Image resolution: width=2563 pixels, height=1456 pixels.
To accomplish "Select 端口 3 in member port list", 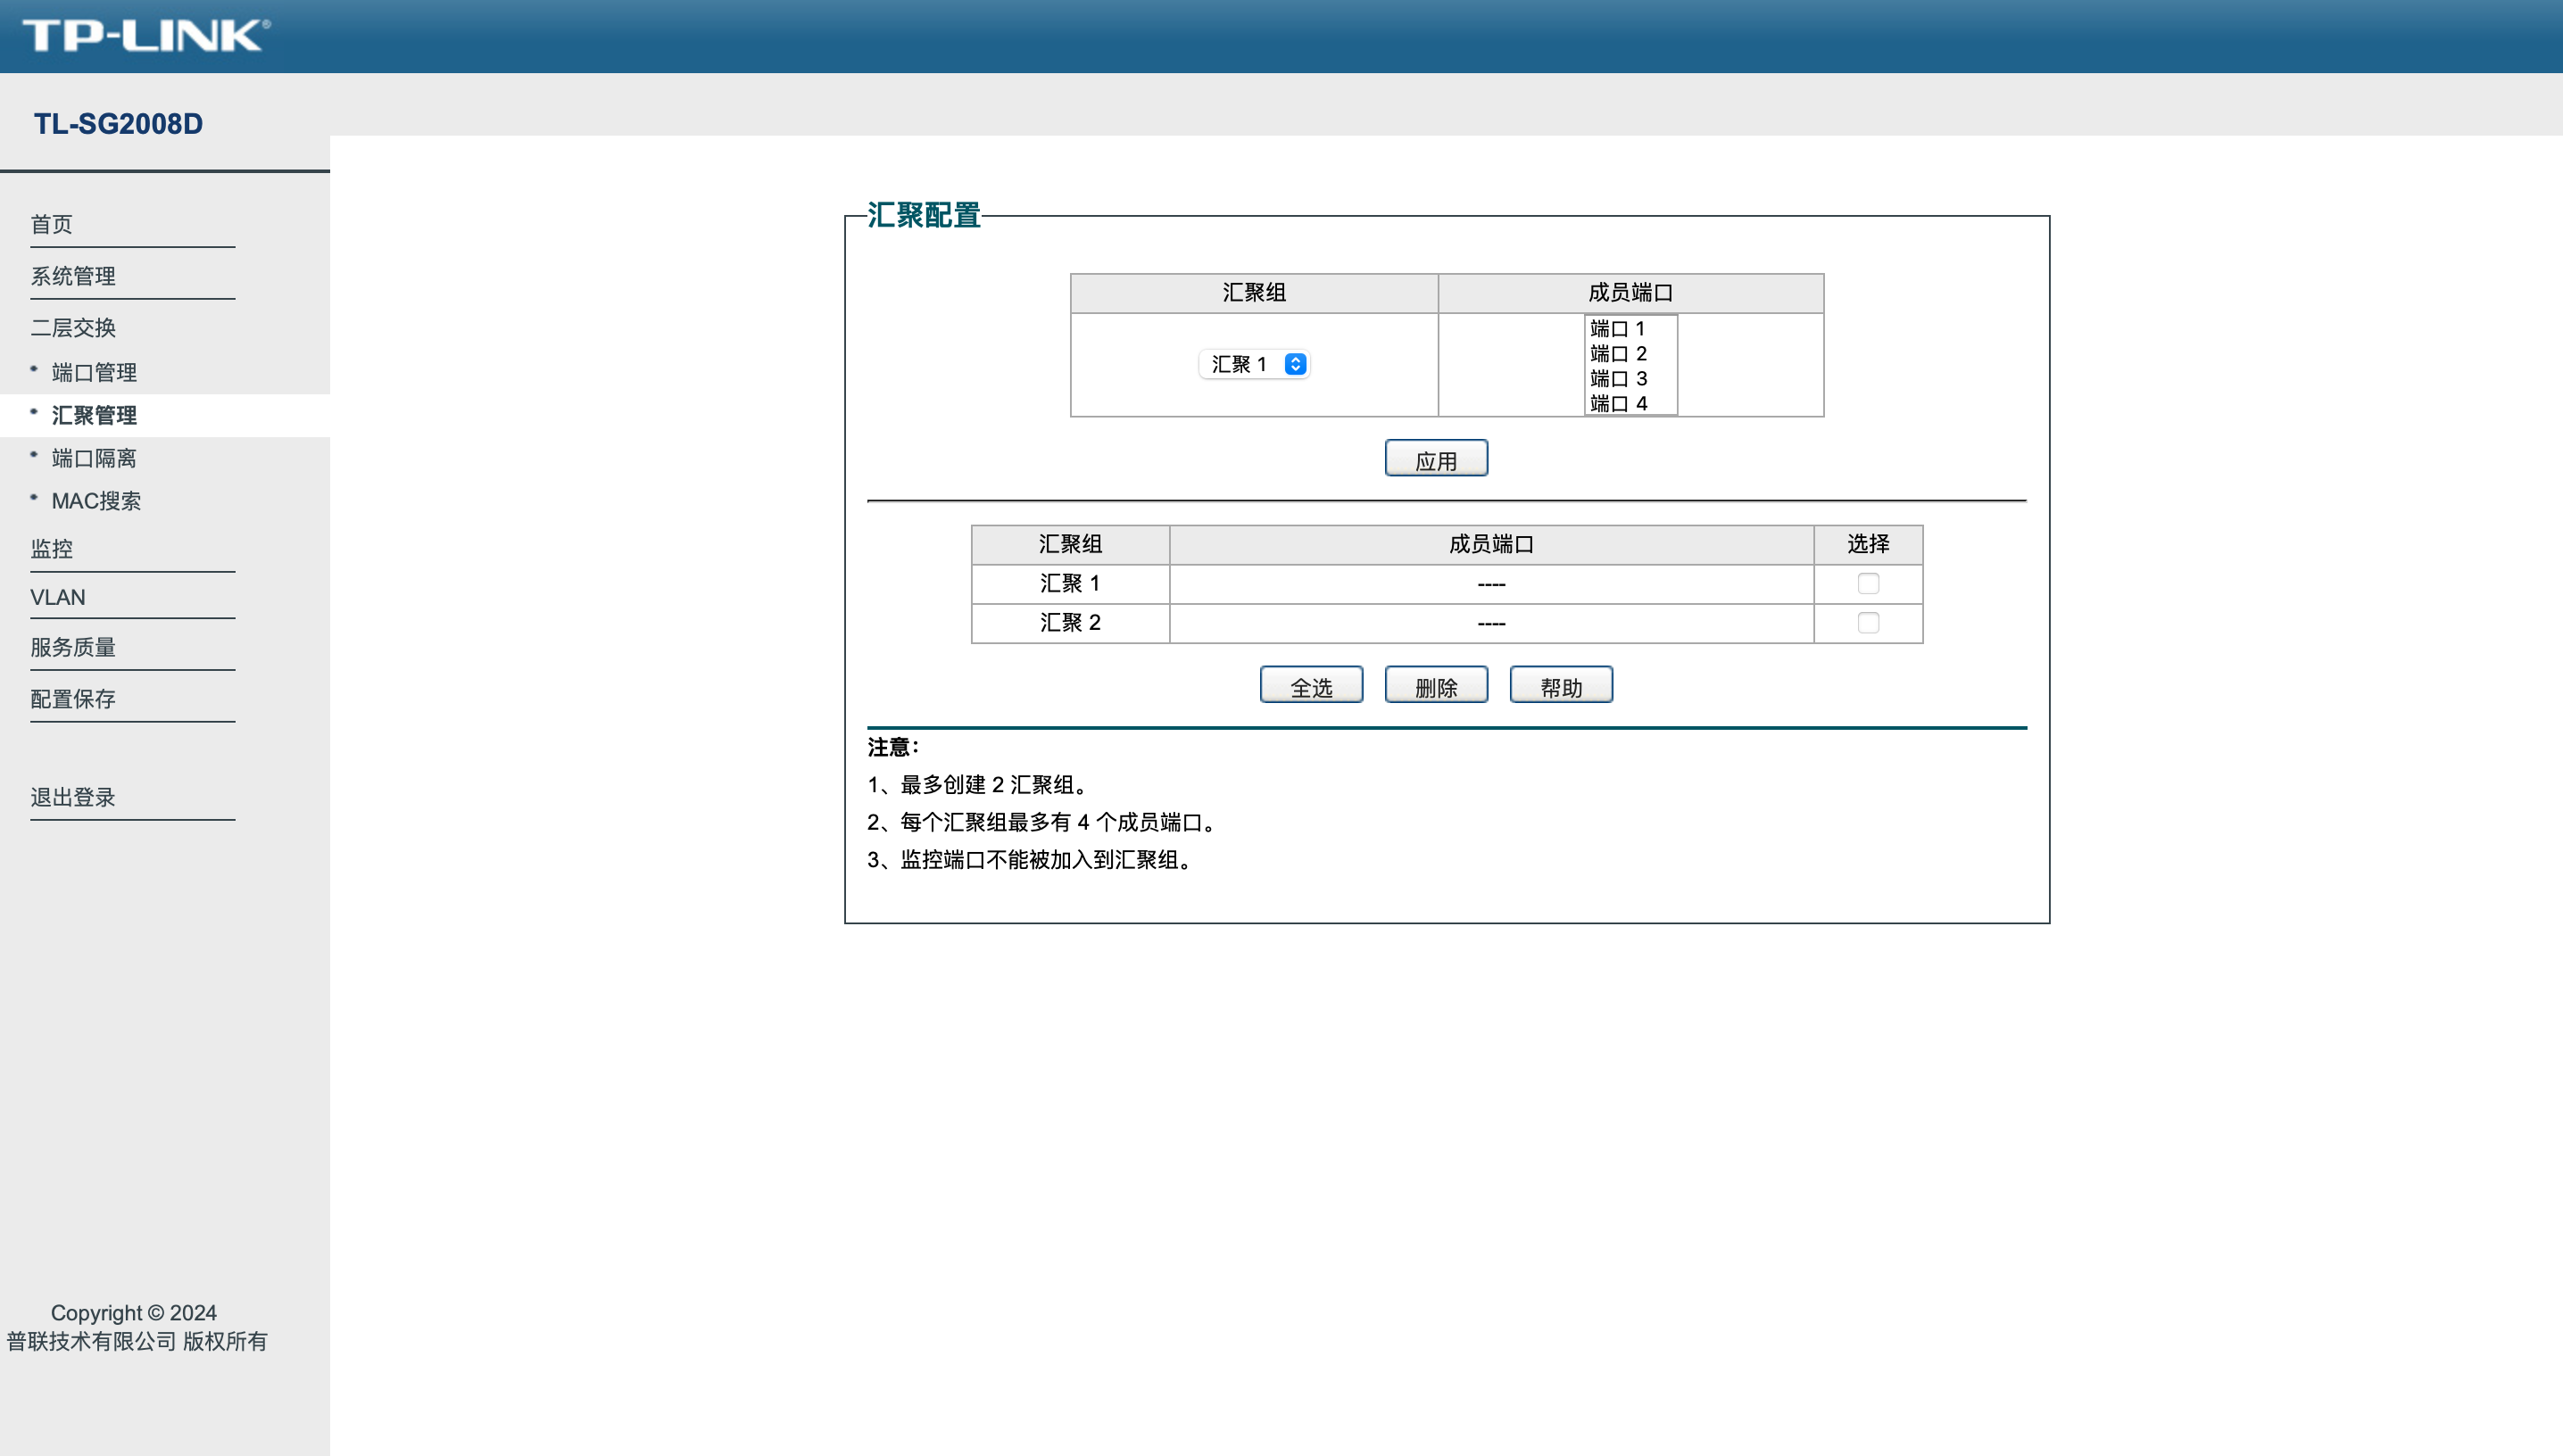I will 1630,378.
